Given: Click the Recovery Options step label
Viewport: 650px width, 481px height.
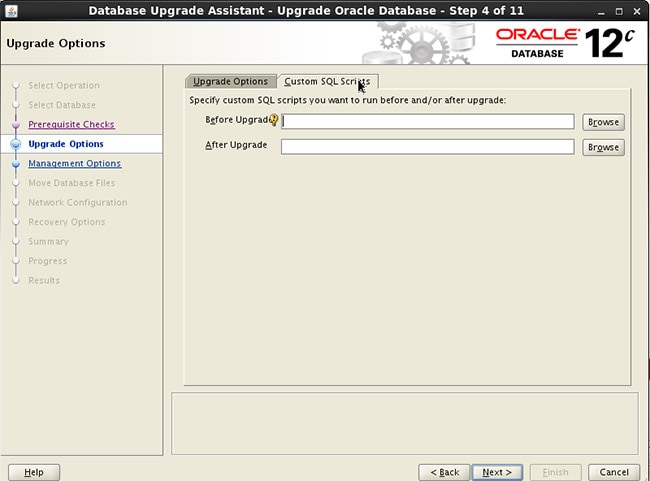Looking at the screenshot, I should coord(66,222).
